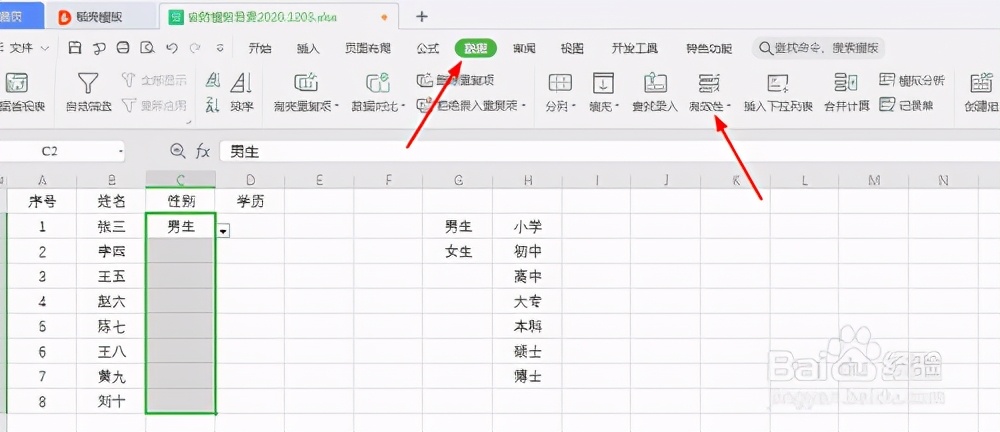The image size is (1000, 432).
Task: Expand the Text to Columns dropdown arrow
Action: (x=574, y=107)
